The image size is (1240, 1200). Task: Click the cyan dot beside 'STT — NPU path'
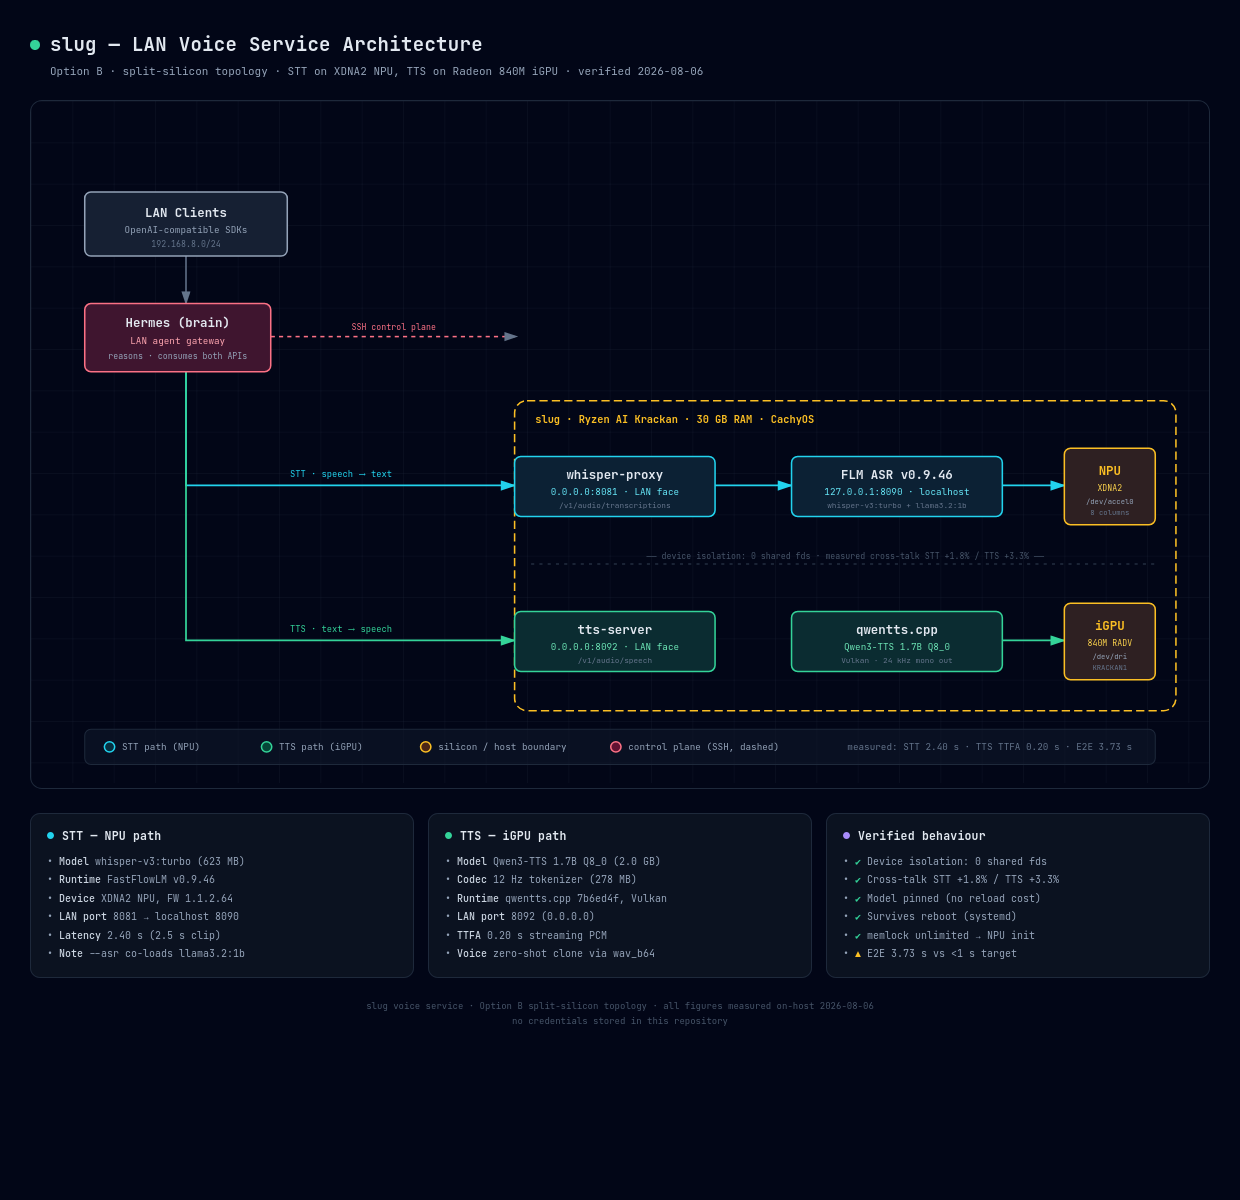51,836
